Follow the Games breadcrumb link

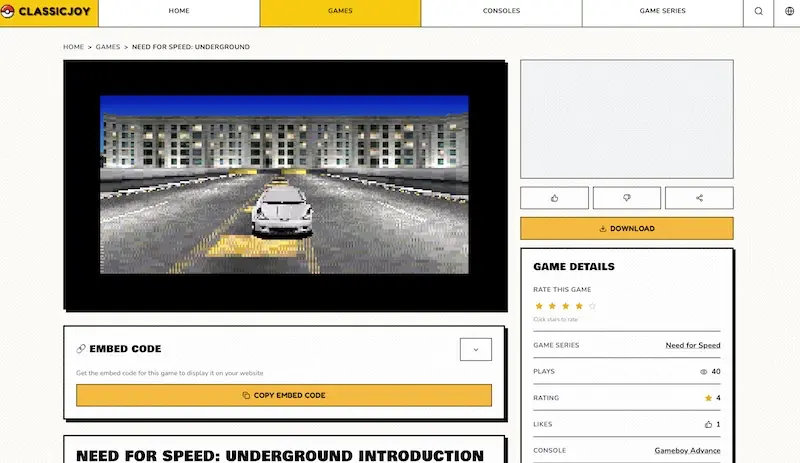coord(108,46)
